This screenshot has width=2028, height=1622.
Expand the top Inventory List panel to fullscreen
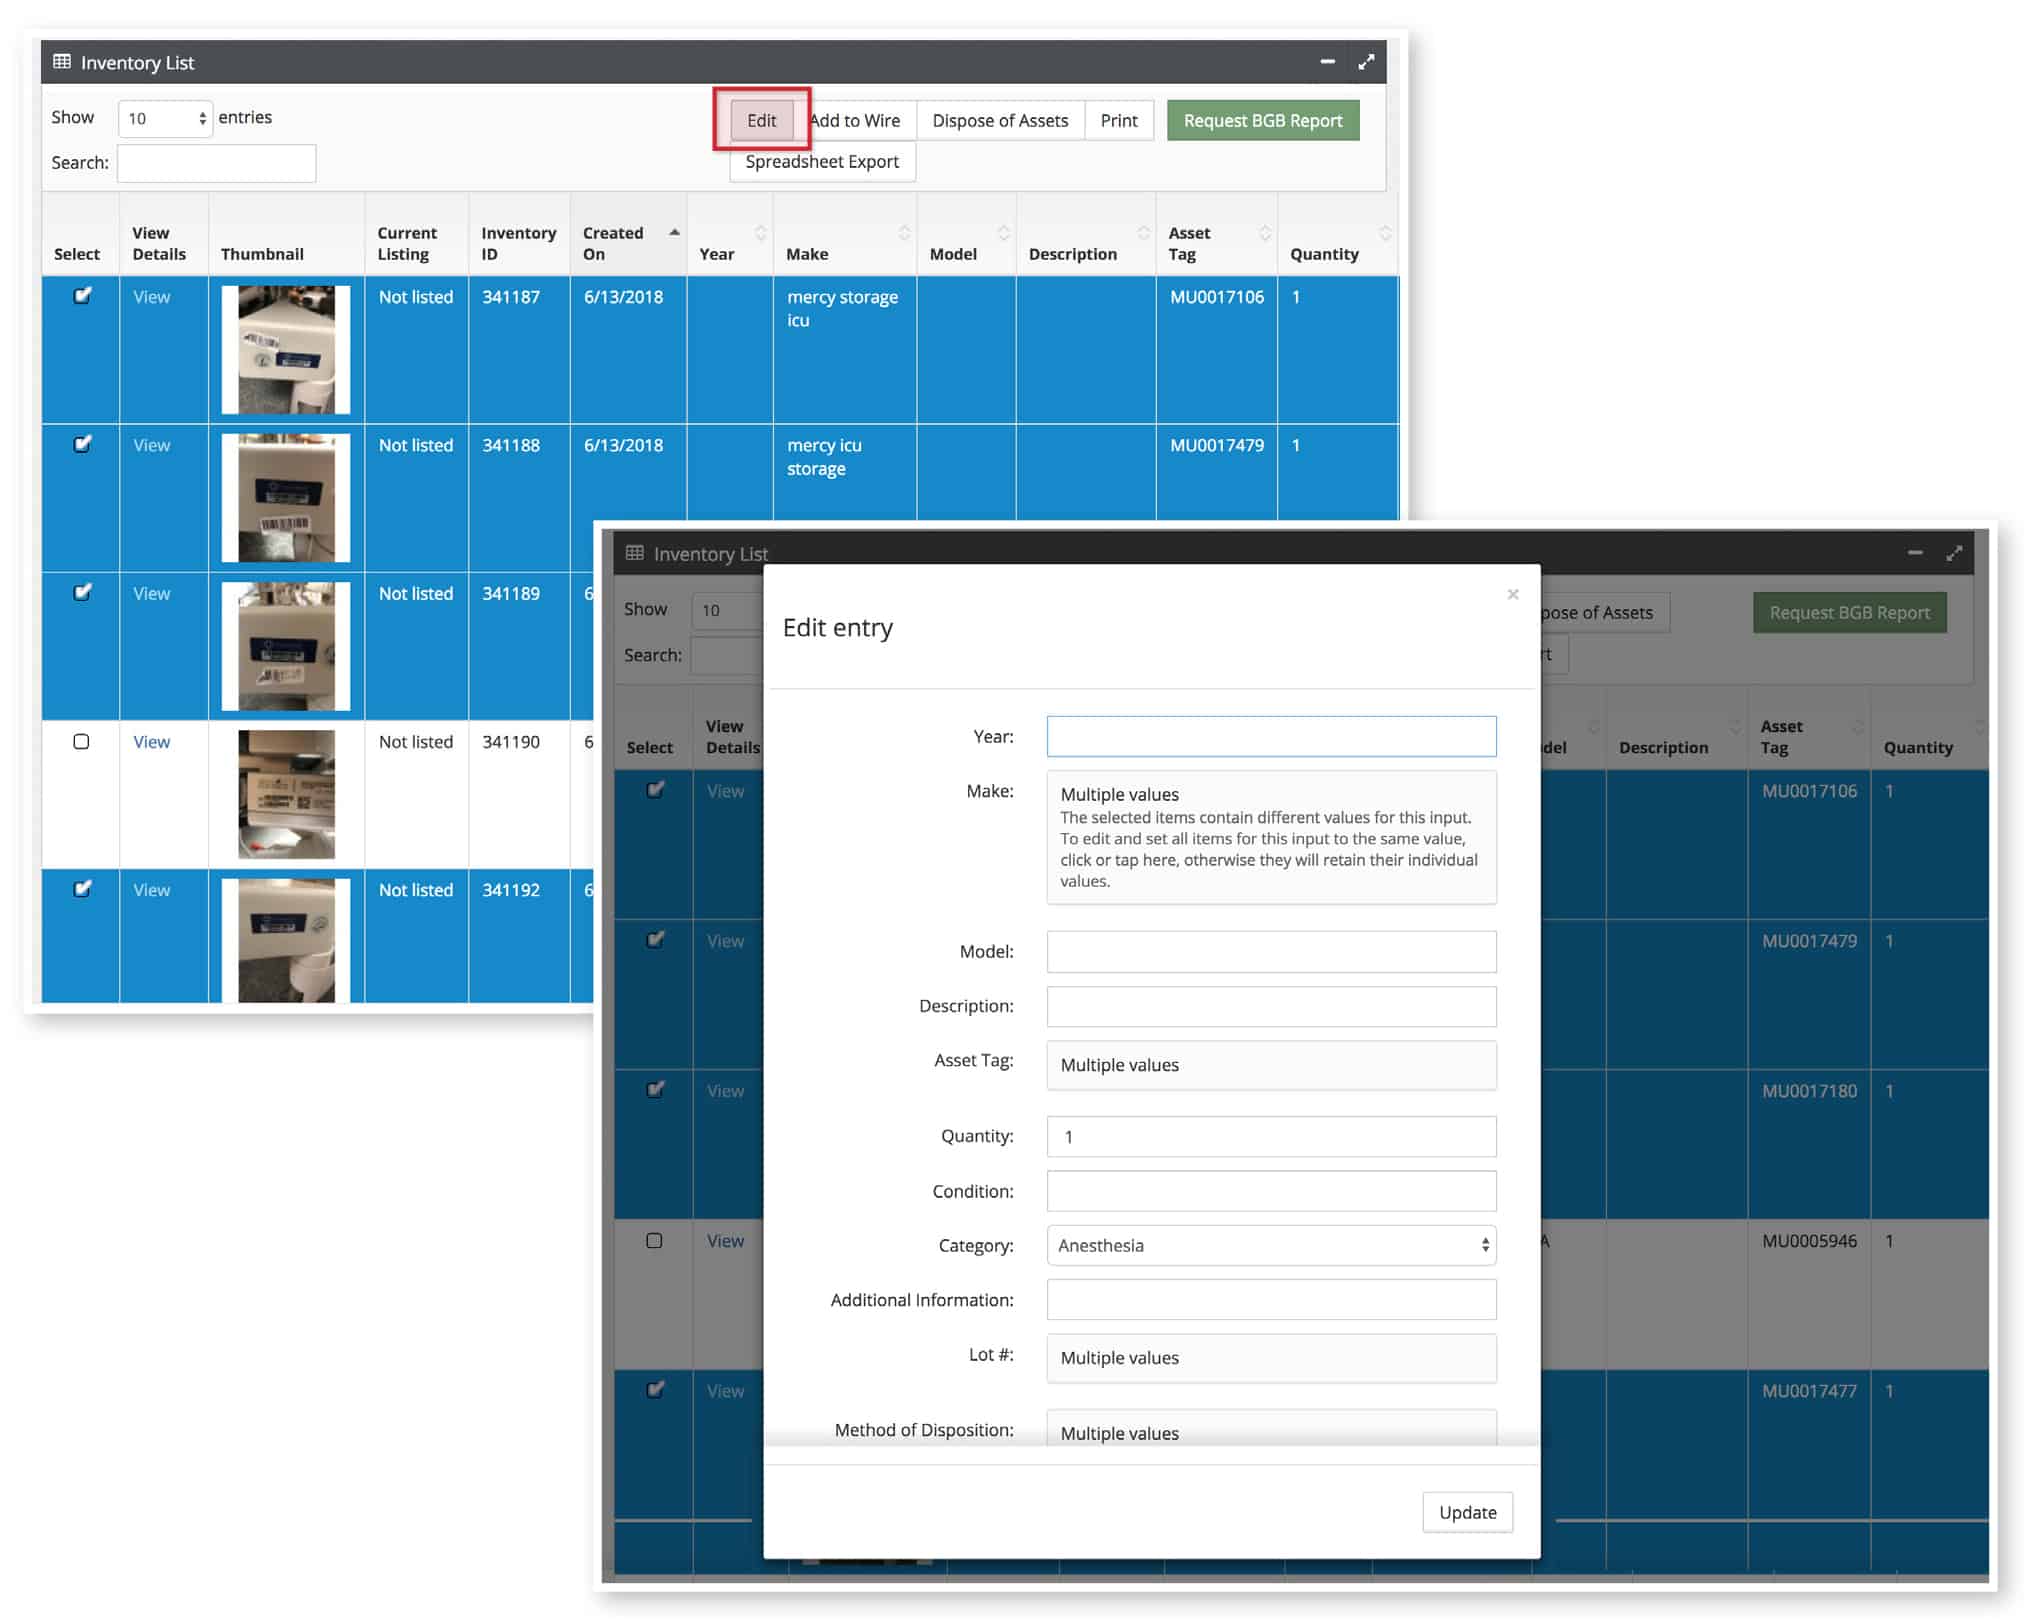[1366, 62]
